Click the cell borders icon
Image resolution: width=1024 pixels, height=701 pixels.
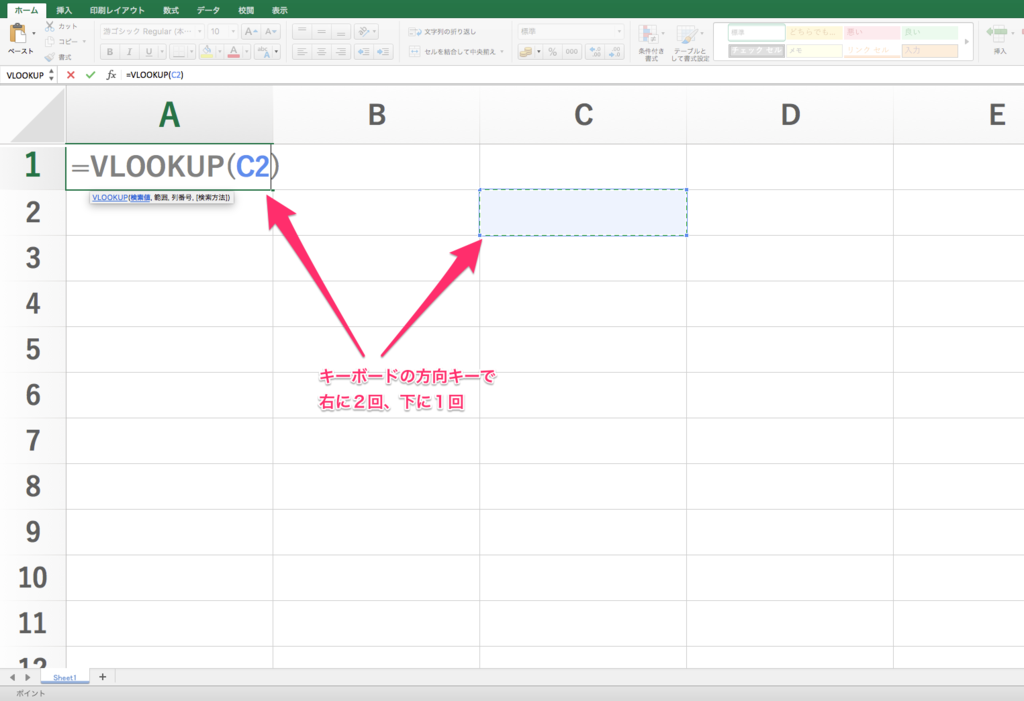178,52
